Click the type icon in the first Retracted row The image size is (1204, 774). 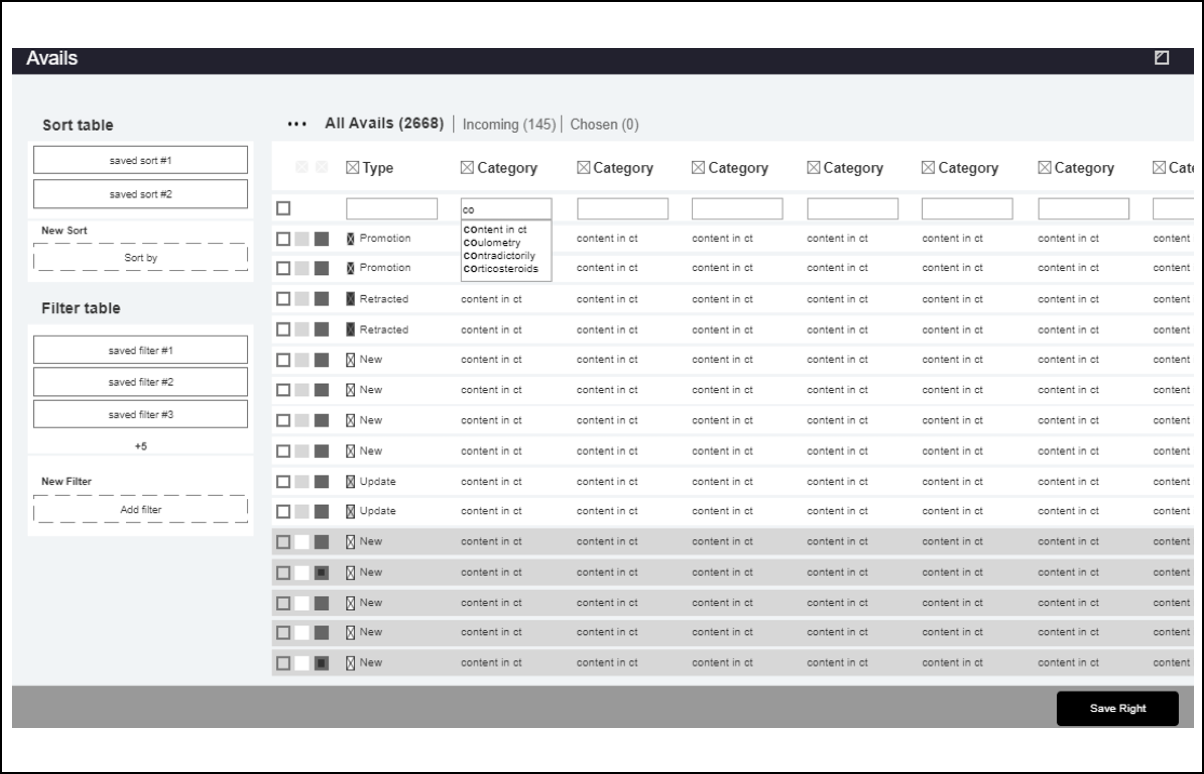coord(351,299)
